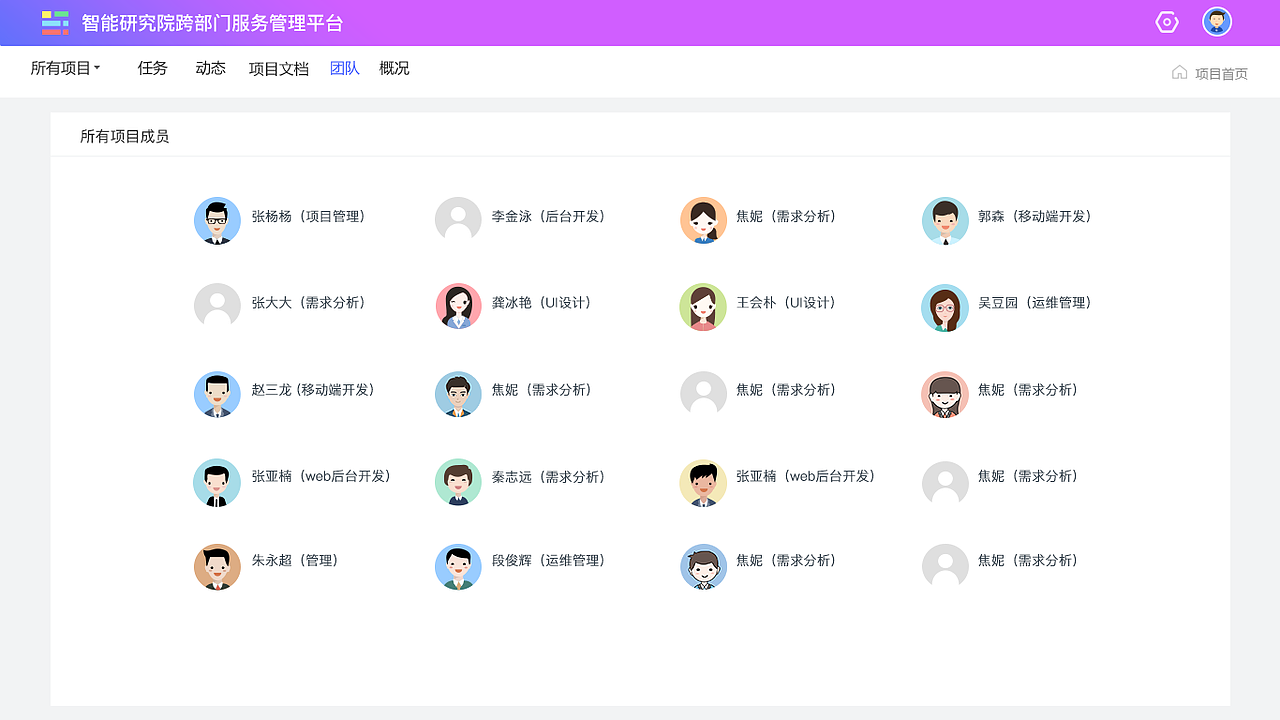Click 吴豆园 (运维管理) avatar
This screenshot has height=720, width=1280.
945,307
